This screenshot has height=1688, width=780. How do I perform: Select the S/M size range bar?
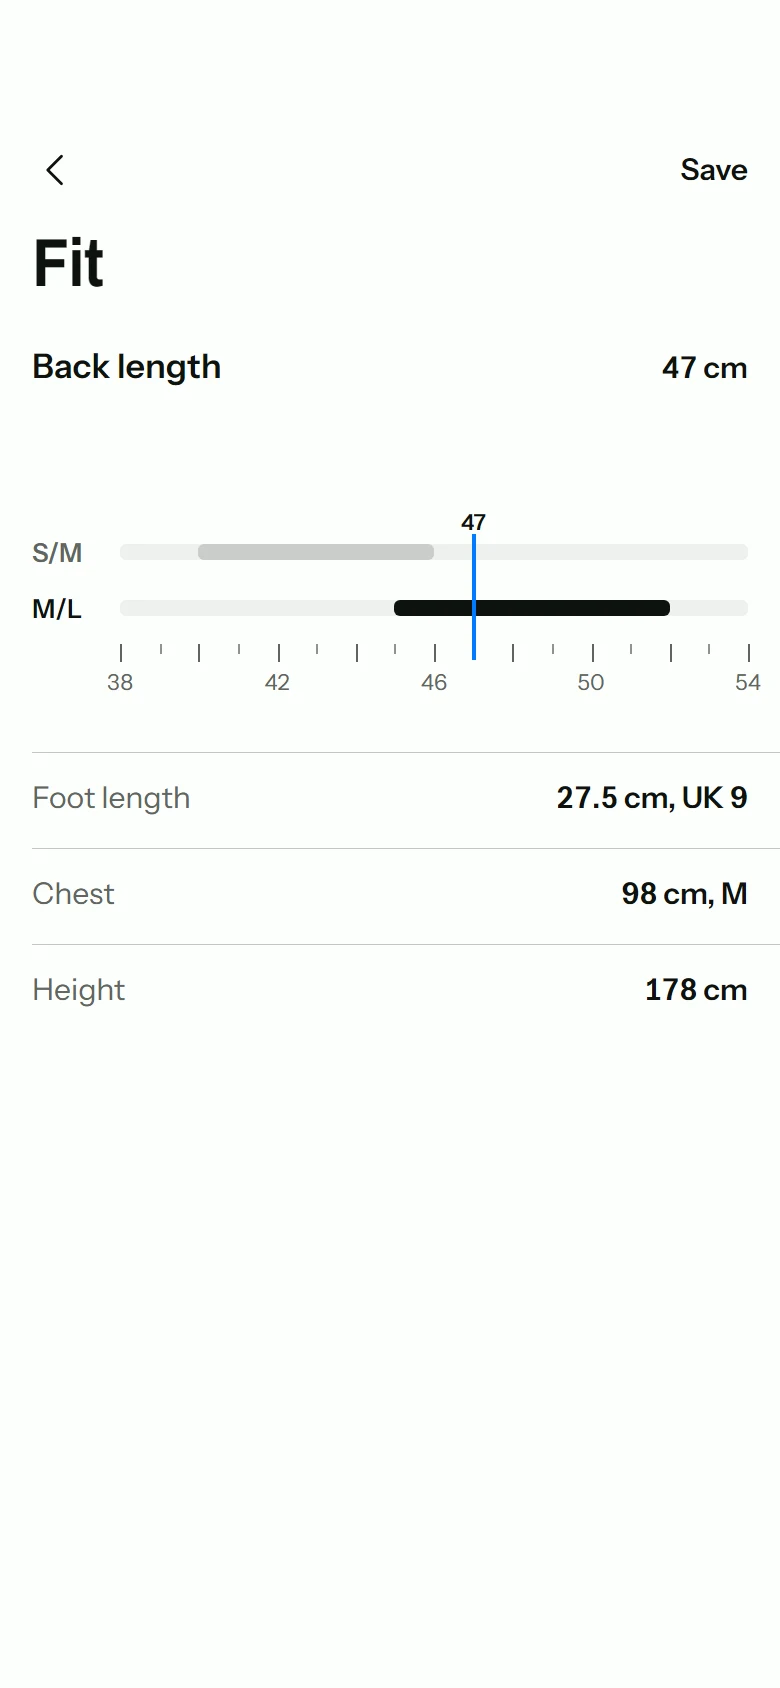[316, 552]
